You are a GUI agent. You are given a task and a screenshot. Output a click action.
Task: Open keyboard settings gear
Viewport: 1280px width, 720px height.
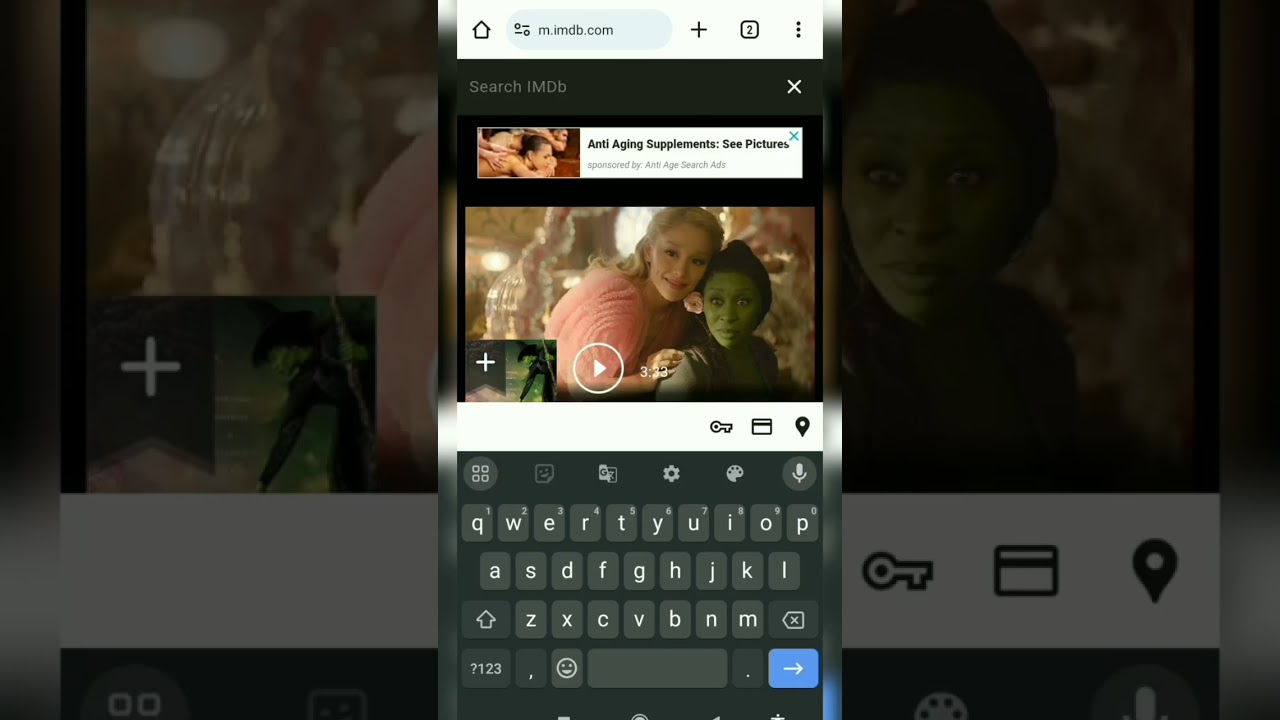[671, 474]
